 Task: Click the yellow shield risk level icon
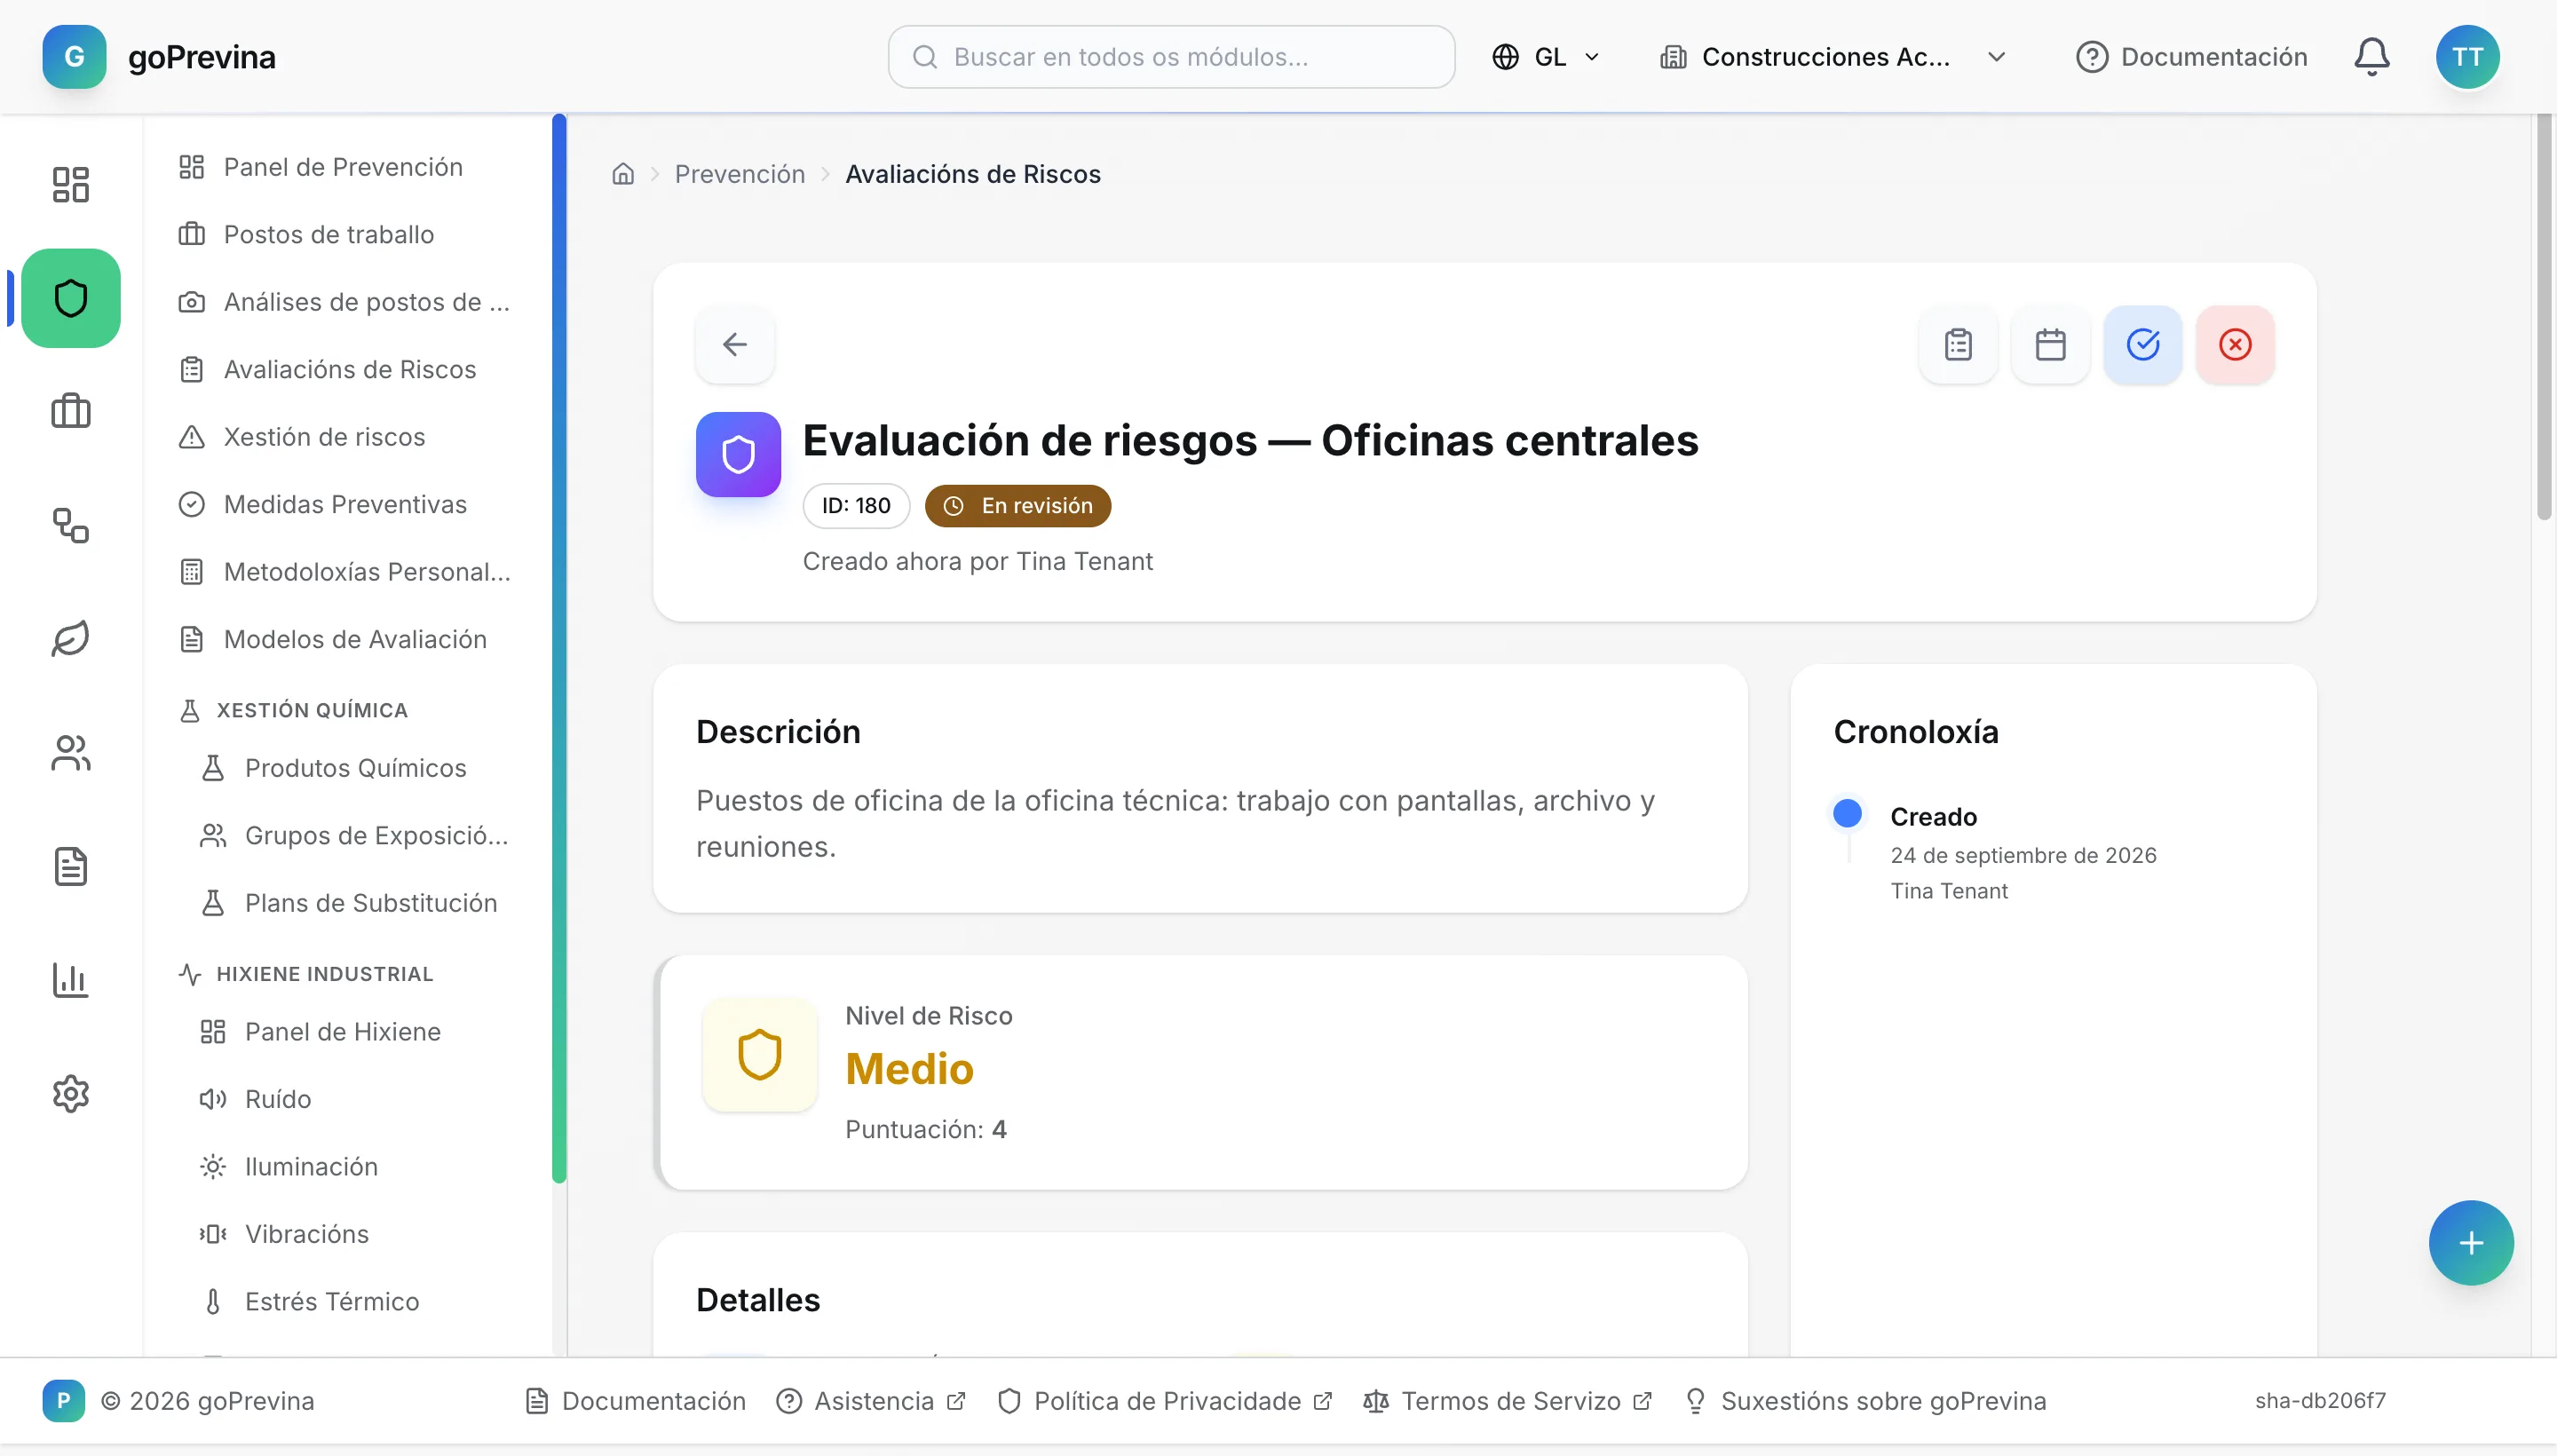coord(759,1055)
